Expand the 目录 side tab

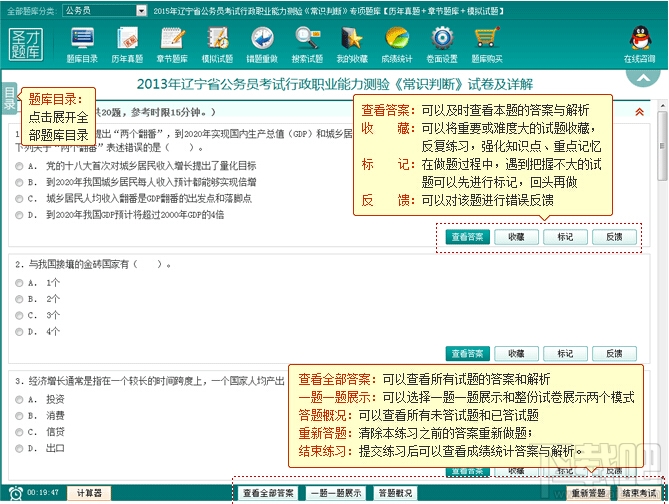[x=9, y=98]
